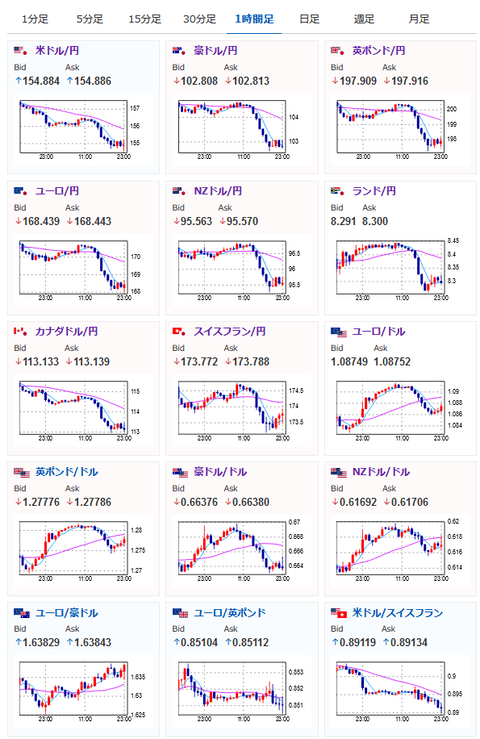The image size is (480, 739).
Task: Open the ユーロ/英ポンド pair link
Action: (230, 613)
